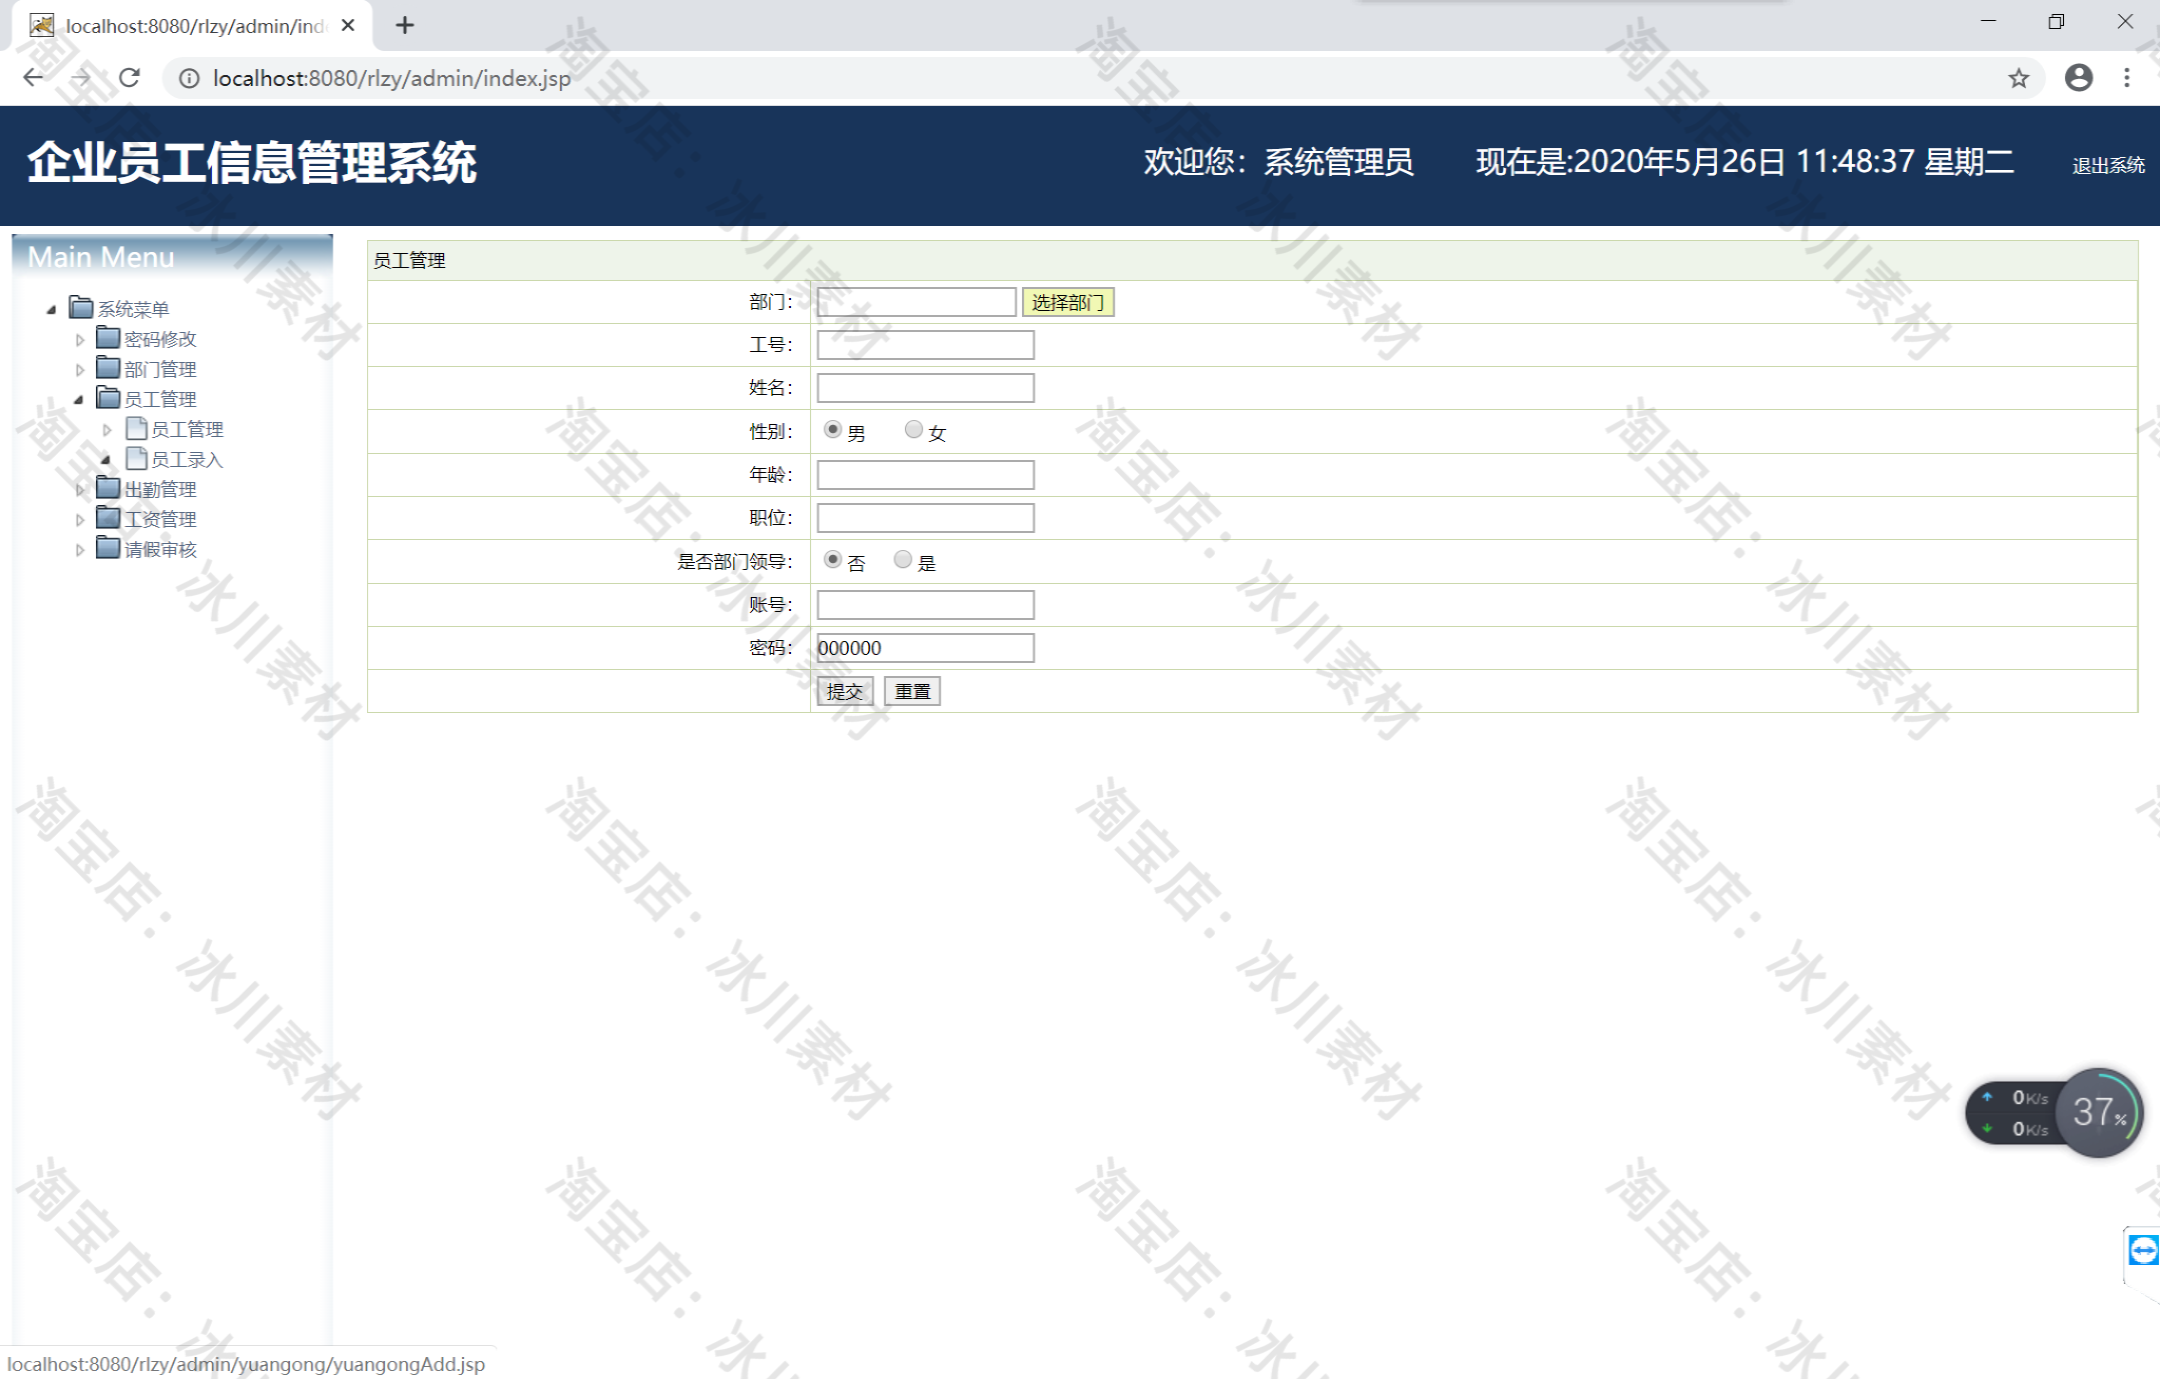Open 密码修改 menu item
The image size is (2160, 1379).
(160, 339)
